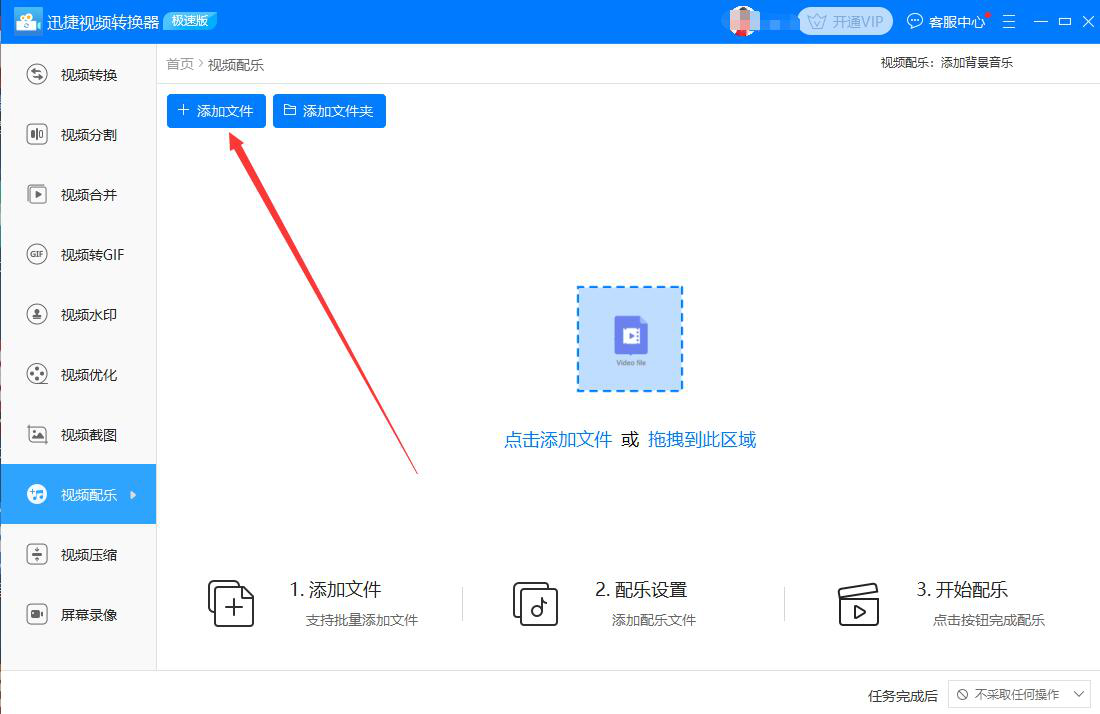Screen dimensions: 1100x714
Task: Click the 视频优化 optimize icon
Action: (x=36, y=374)
